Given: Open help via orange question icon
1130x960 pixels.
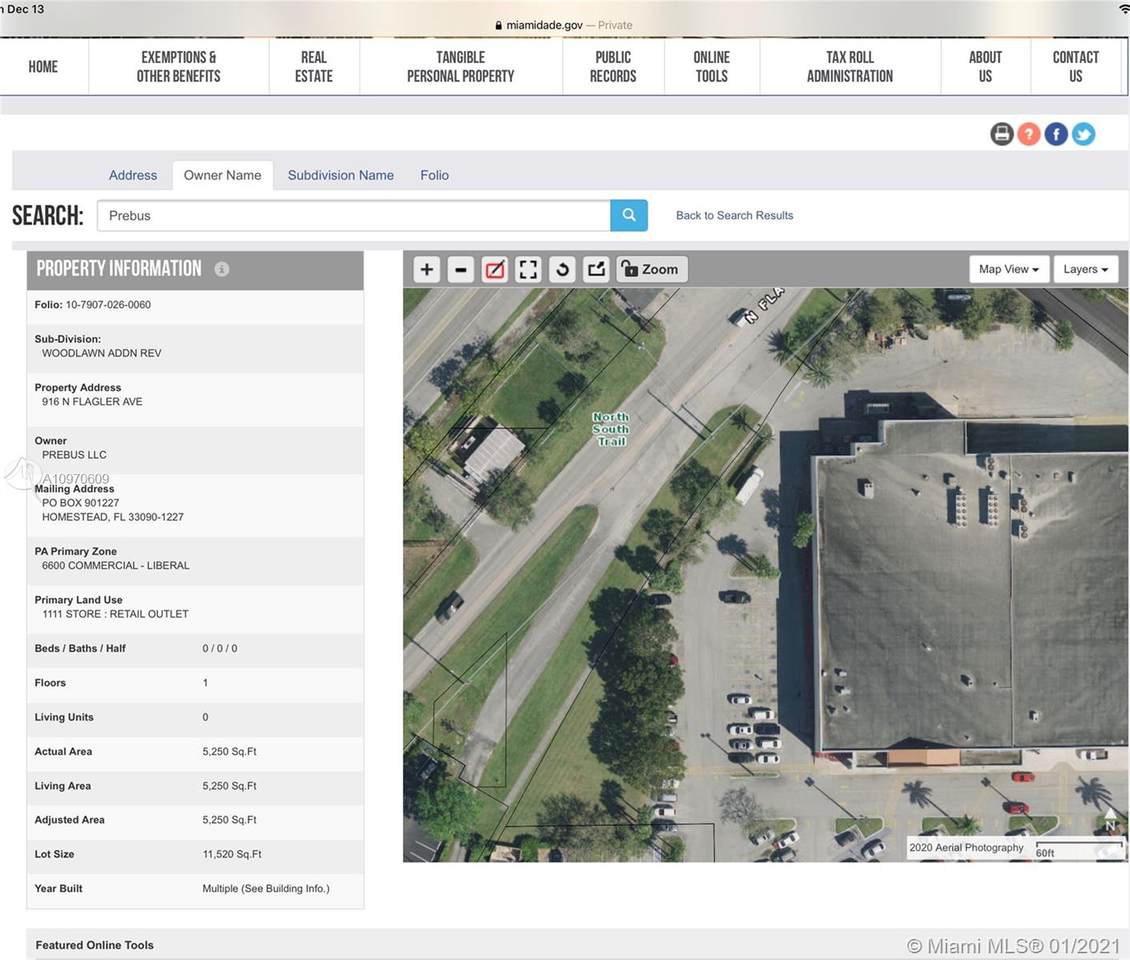Looking at the screenshot, I should (x=1029, y=134).
